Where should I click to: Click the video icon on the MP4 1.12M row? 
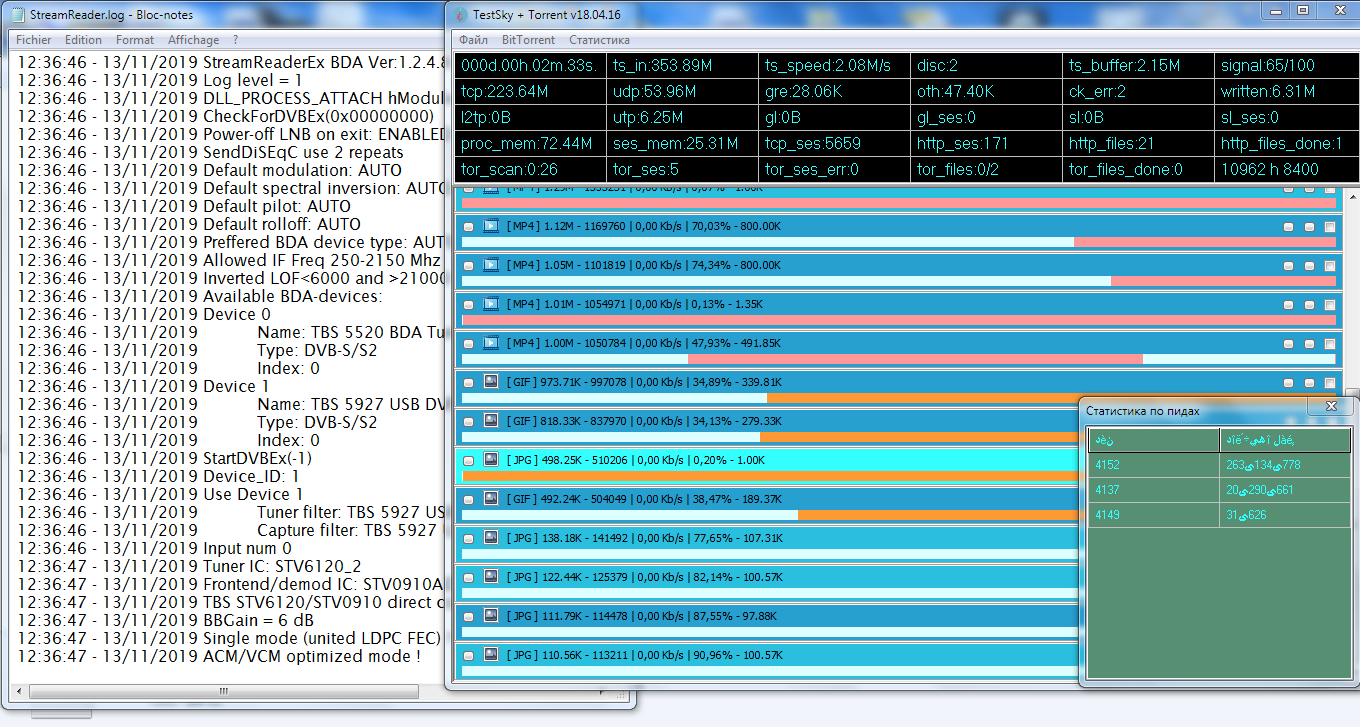(x=491, y=227)
